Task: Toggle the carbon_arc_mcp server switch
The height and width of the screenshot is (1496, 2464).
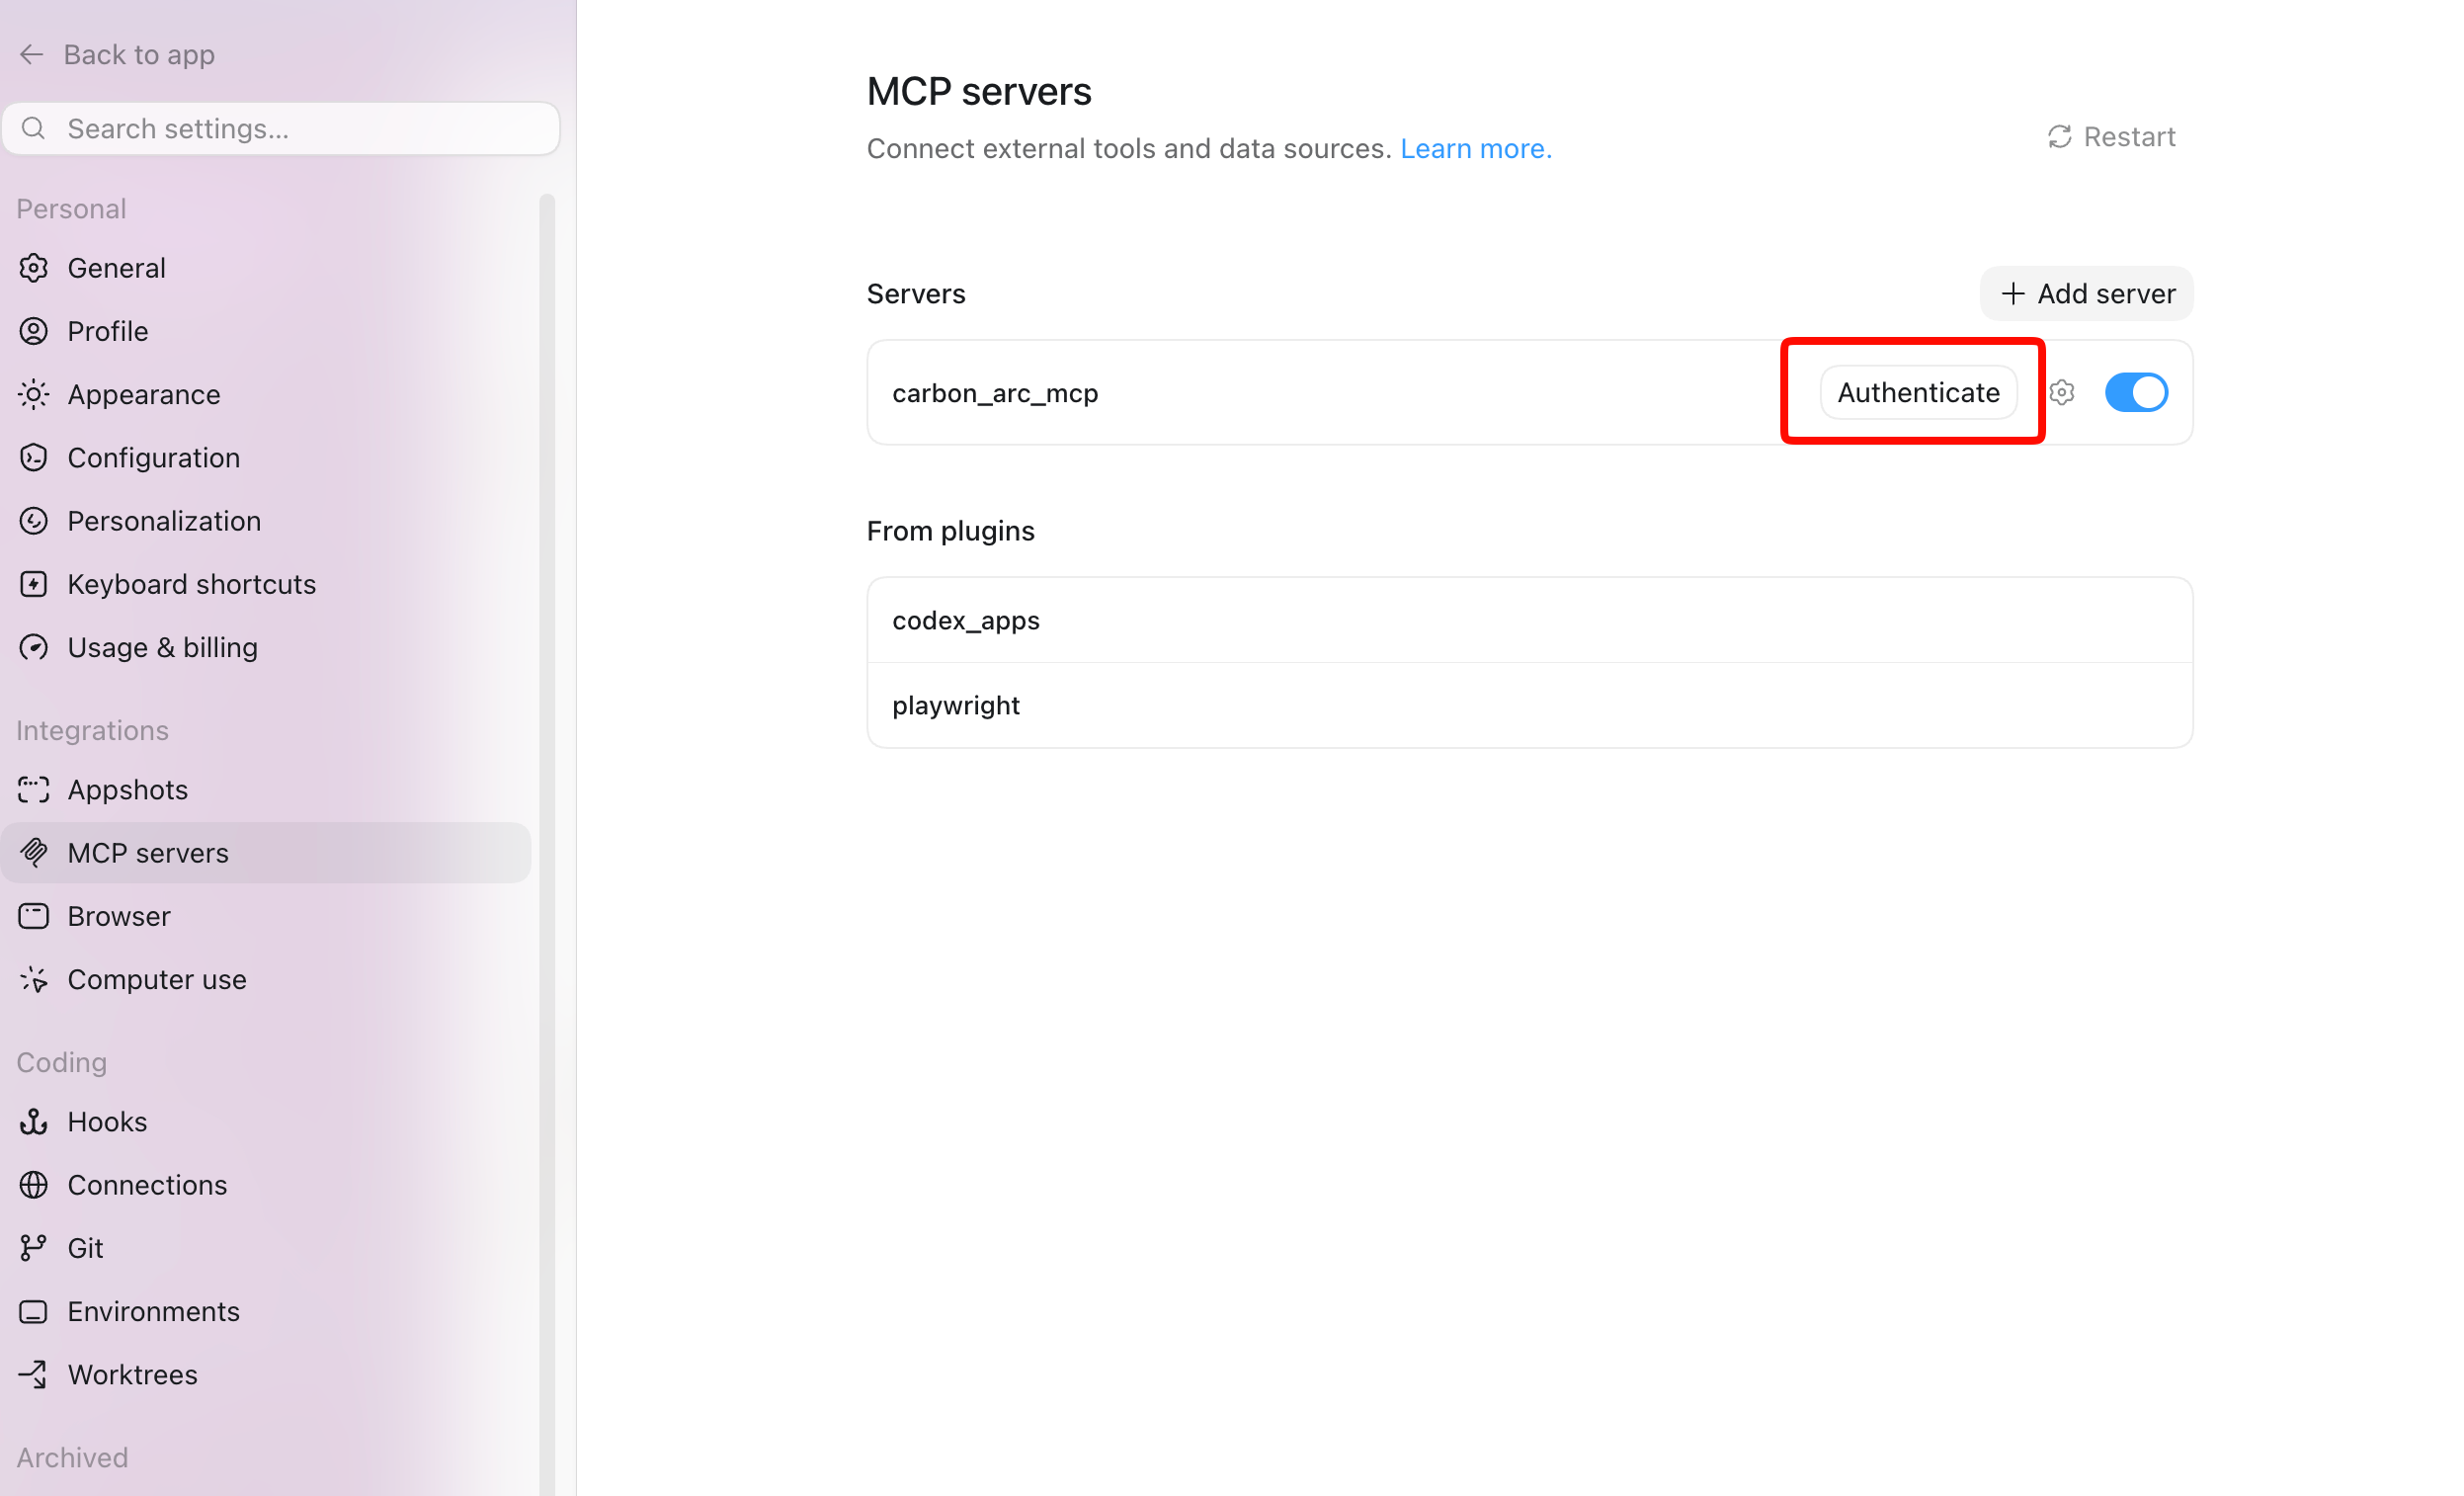Action: coord(2136,392)
